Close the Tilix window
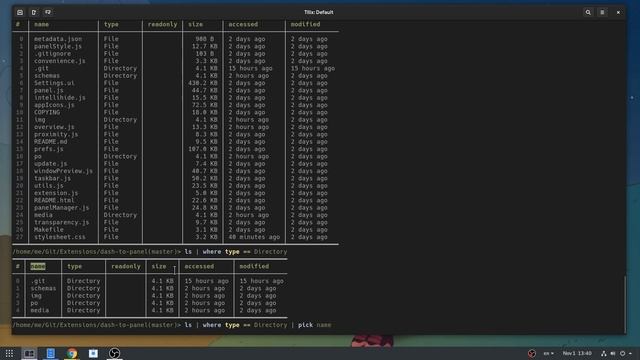The width and height of the screenshot is (640, 360). [x=618, y=12]
